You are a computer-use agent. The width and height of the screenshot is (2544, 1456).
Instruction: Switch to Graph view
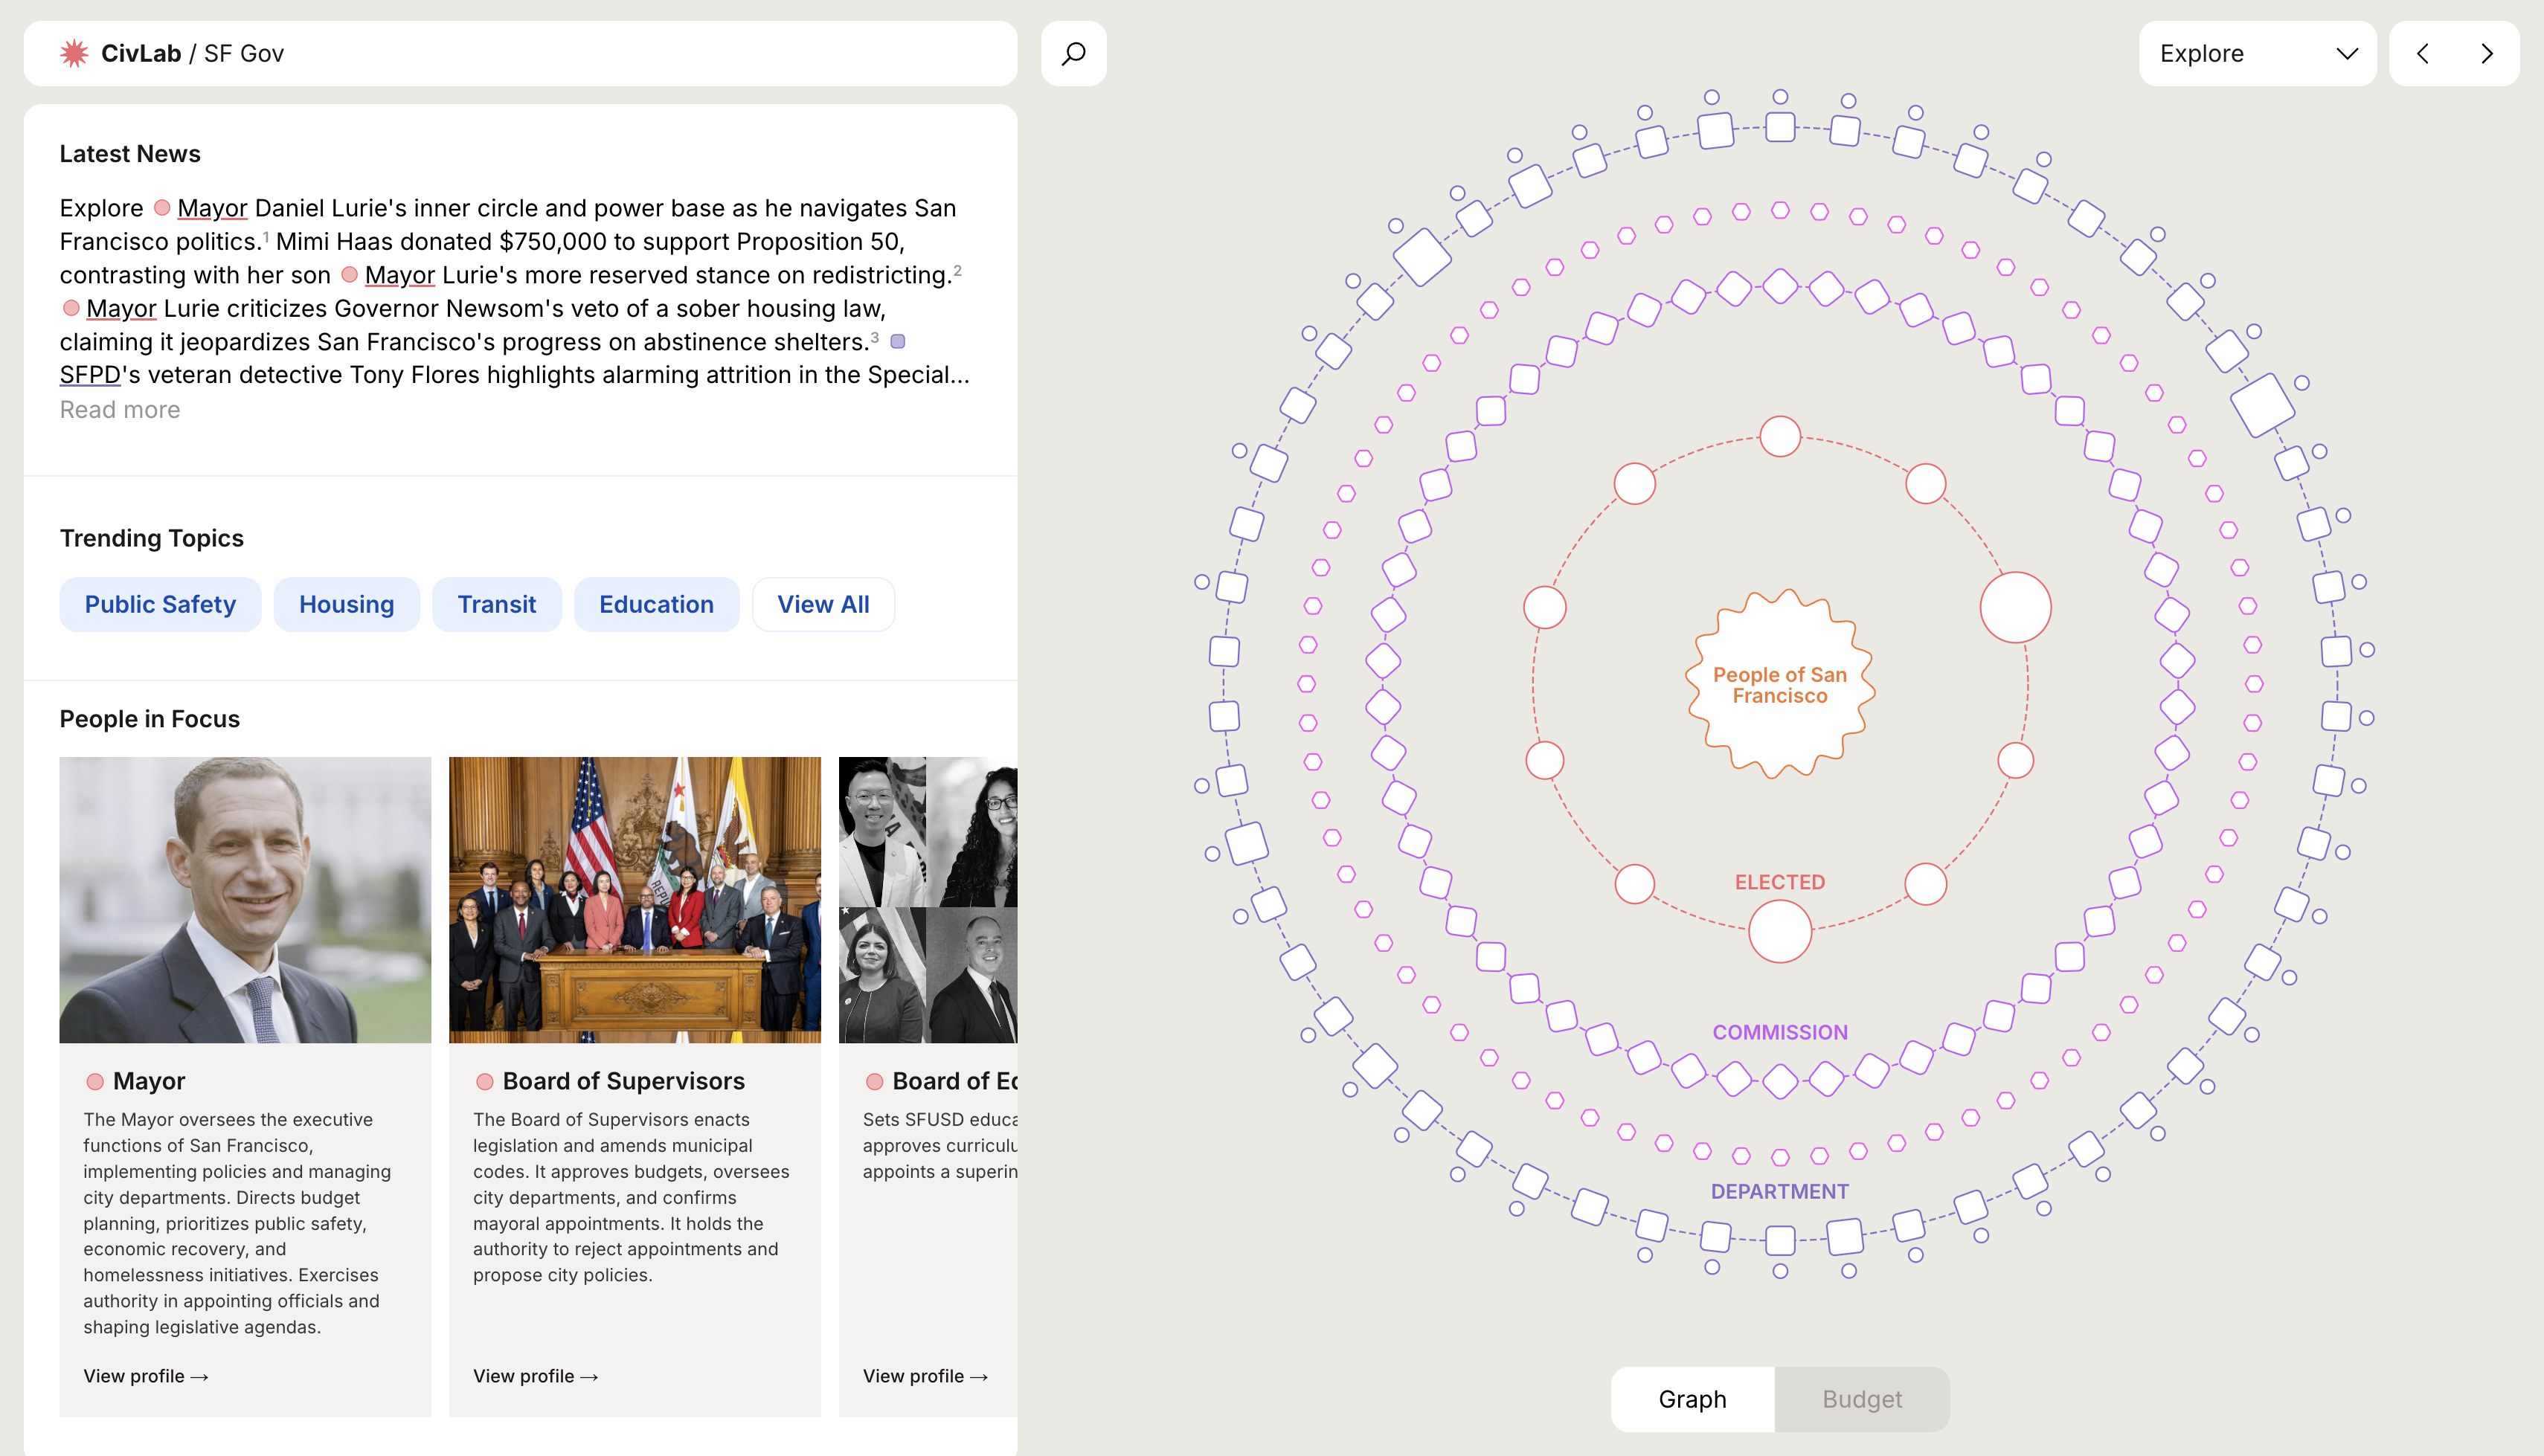[1692, 1399]
